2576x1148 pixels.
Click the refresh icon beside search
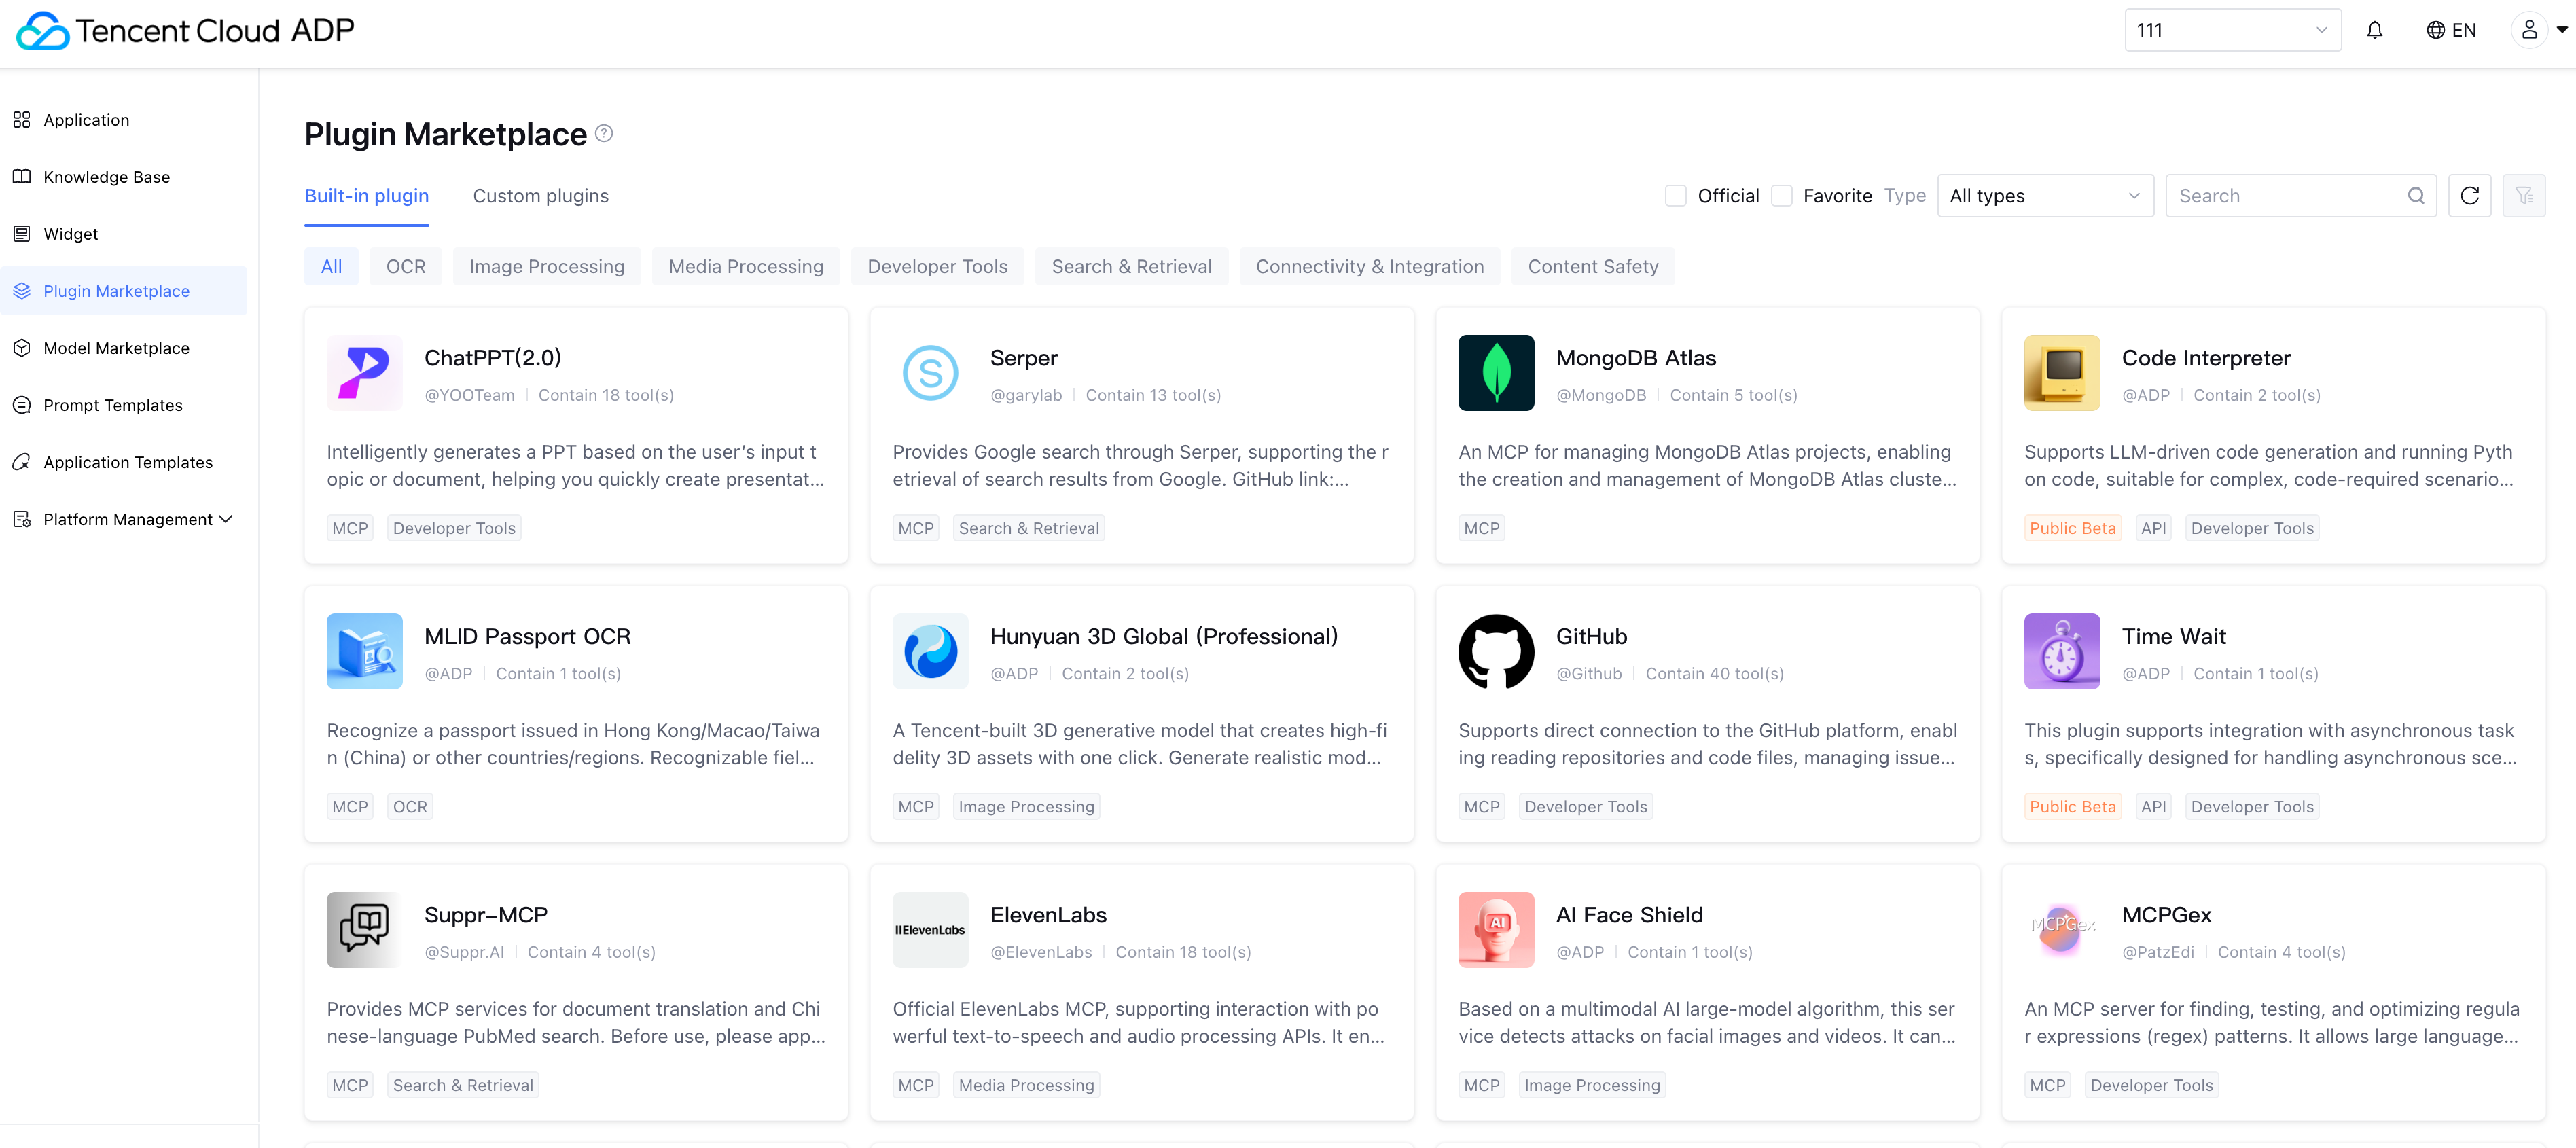(x=2469, y=196)
